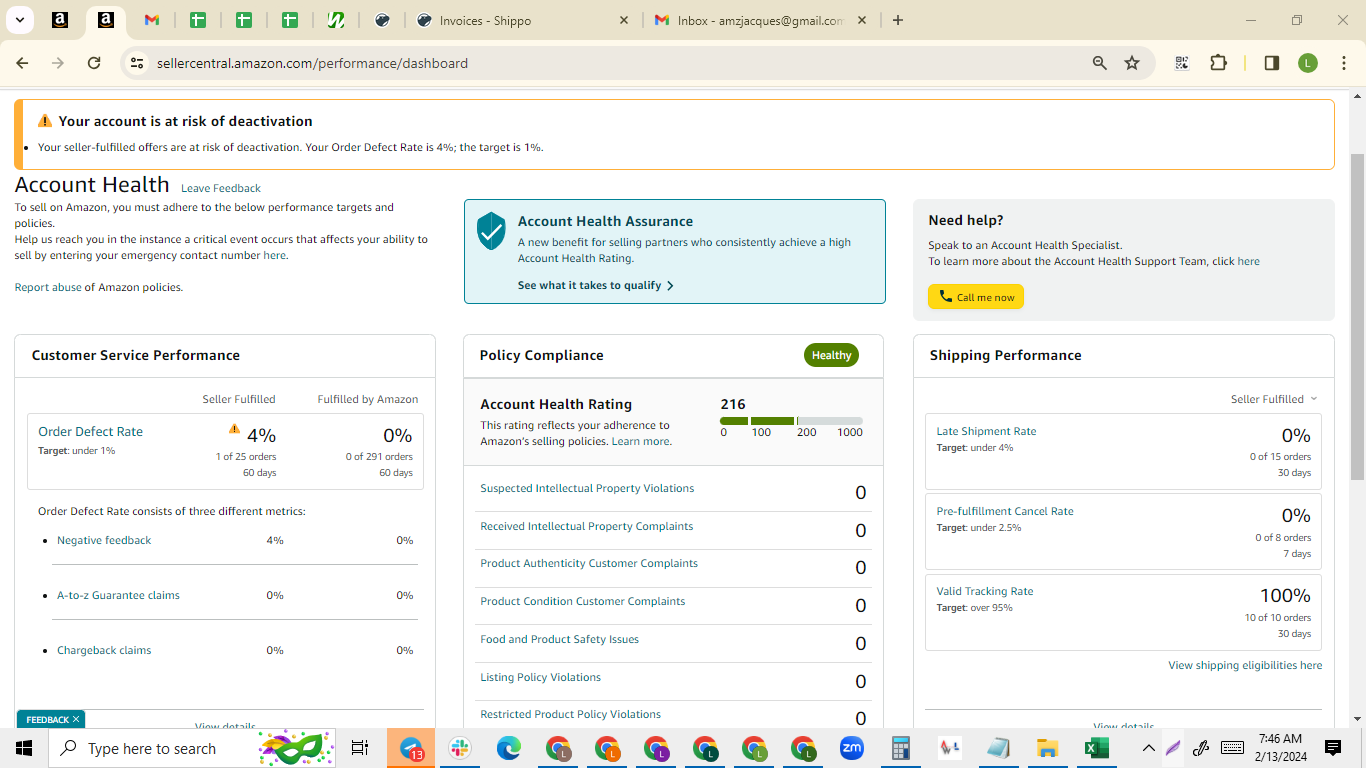1366x768 pixels.
Task: Open the Late Shipment Rate link
Action: [x=986, y=431]
